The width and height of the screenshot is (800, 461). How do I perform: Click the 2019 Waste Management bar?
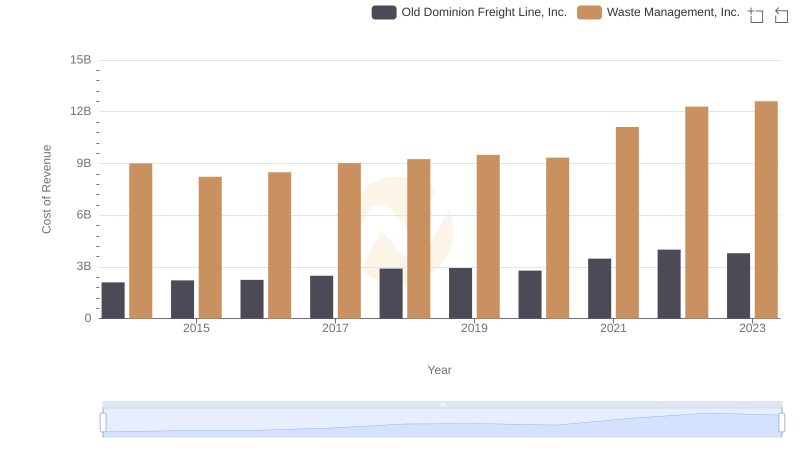pyautogui.click(x=488, y=237)
